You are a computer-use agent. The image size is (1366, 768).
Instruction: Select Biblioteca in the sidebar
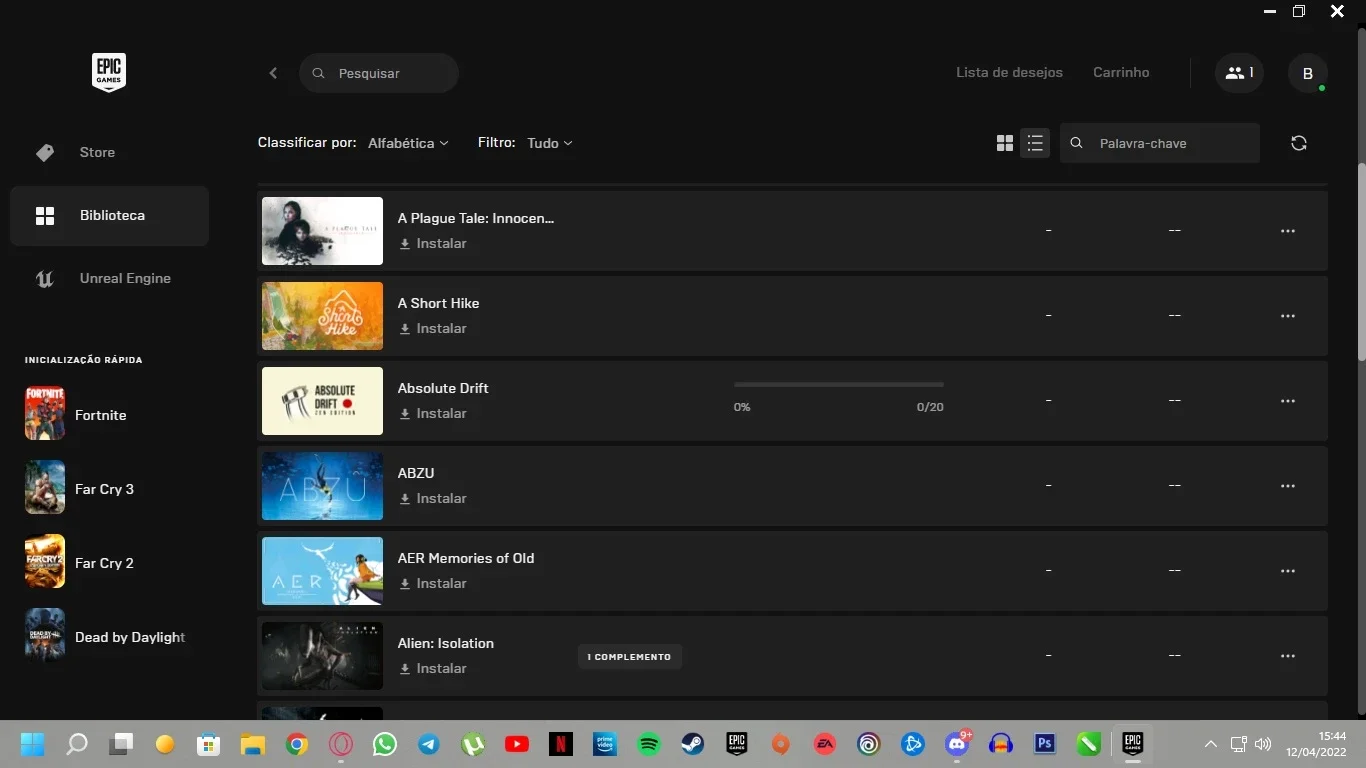pos(109,215)
